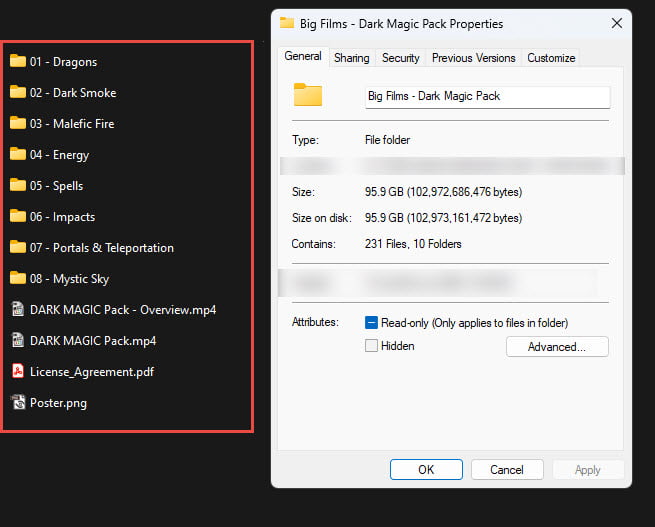Select the '08 - Mystic Sky' label
Screen dimensions: 655x527
pos(69,279)
